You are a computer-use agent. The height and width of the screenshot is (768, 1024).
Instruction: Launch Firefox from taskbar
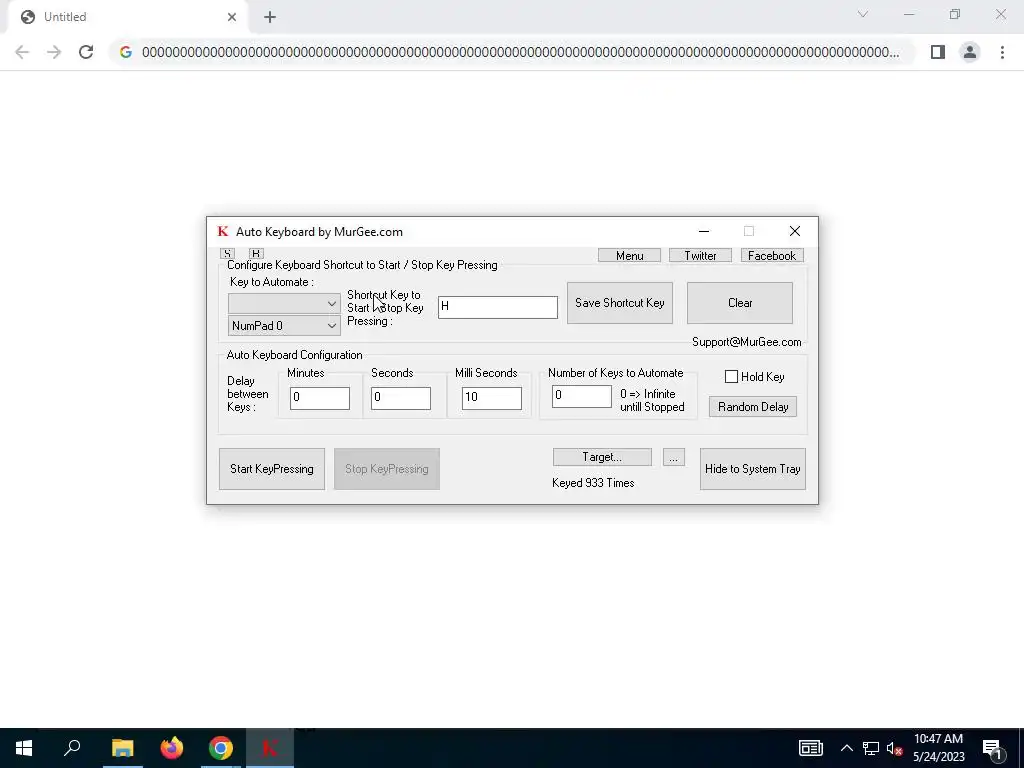click(172, 748)
